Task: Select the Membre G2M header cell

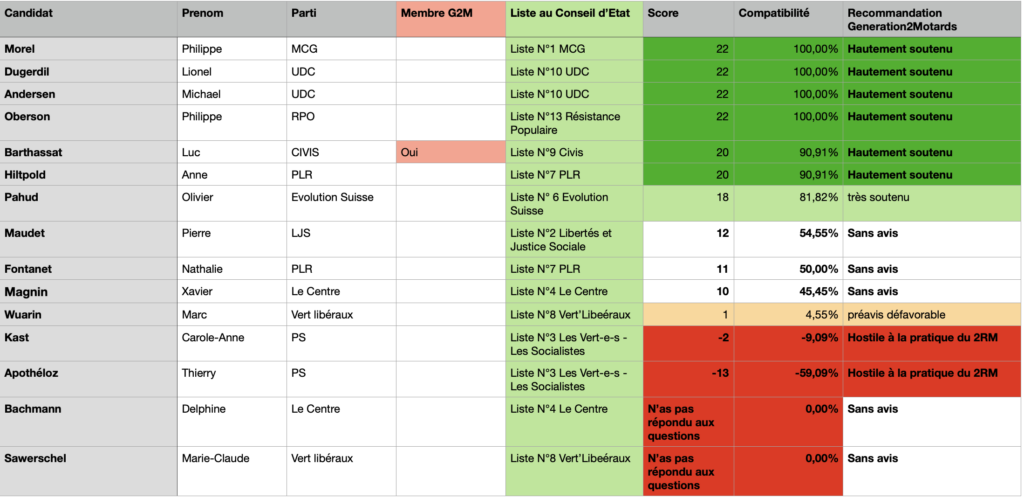Action: coord(436,13)
